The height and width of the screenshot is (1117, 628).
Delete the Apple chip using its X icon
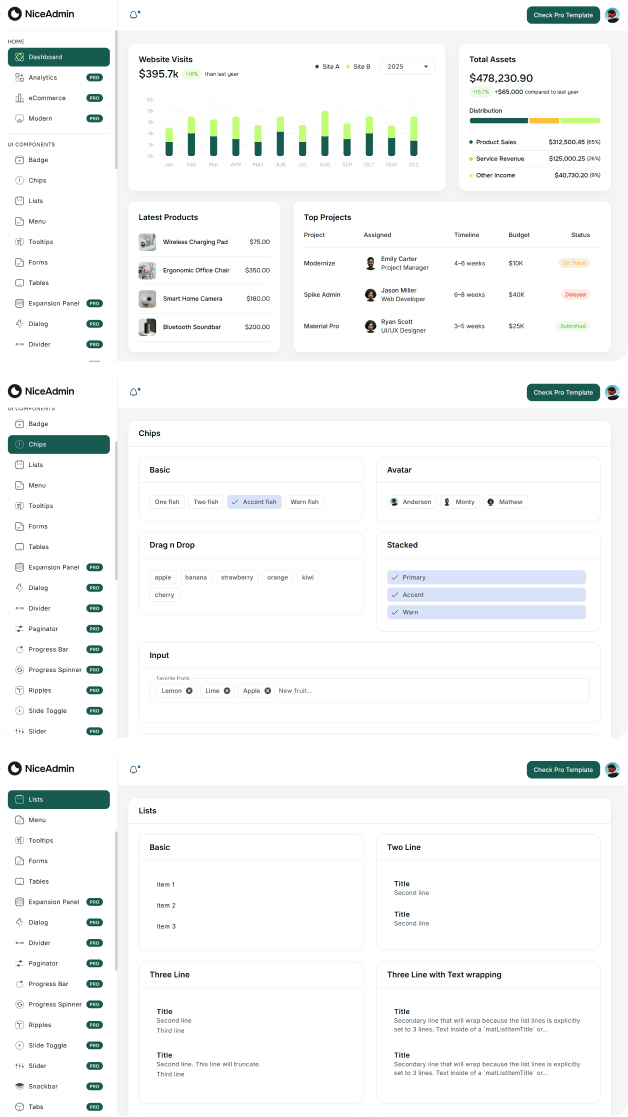click(x=268, y=690)
